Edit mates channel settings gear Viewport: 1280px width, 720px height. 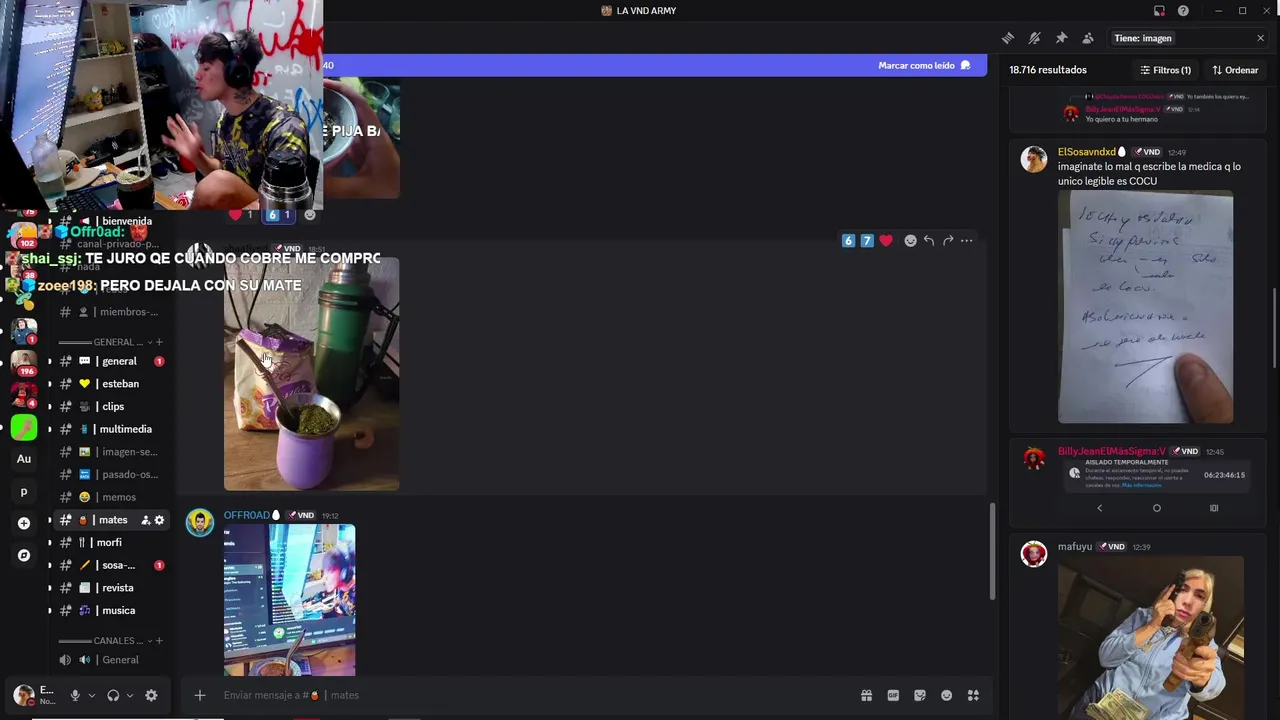click(159, 520)
